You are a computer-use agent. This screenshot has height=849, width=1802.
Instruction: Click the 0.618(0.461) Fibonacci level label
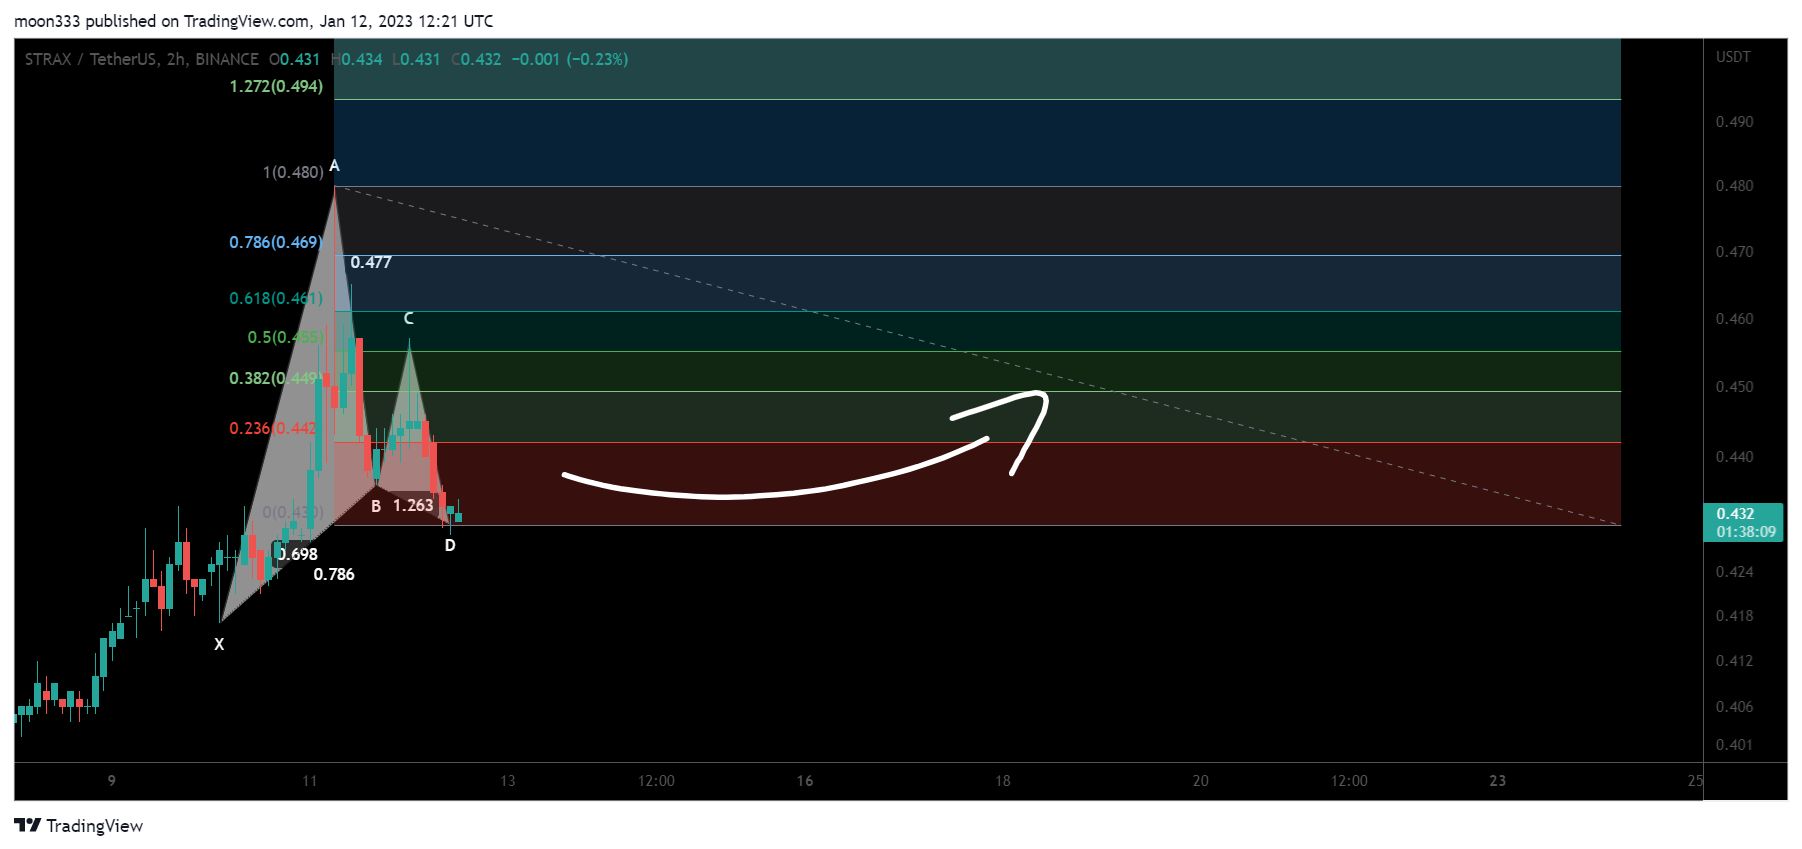point(276,298)
